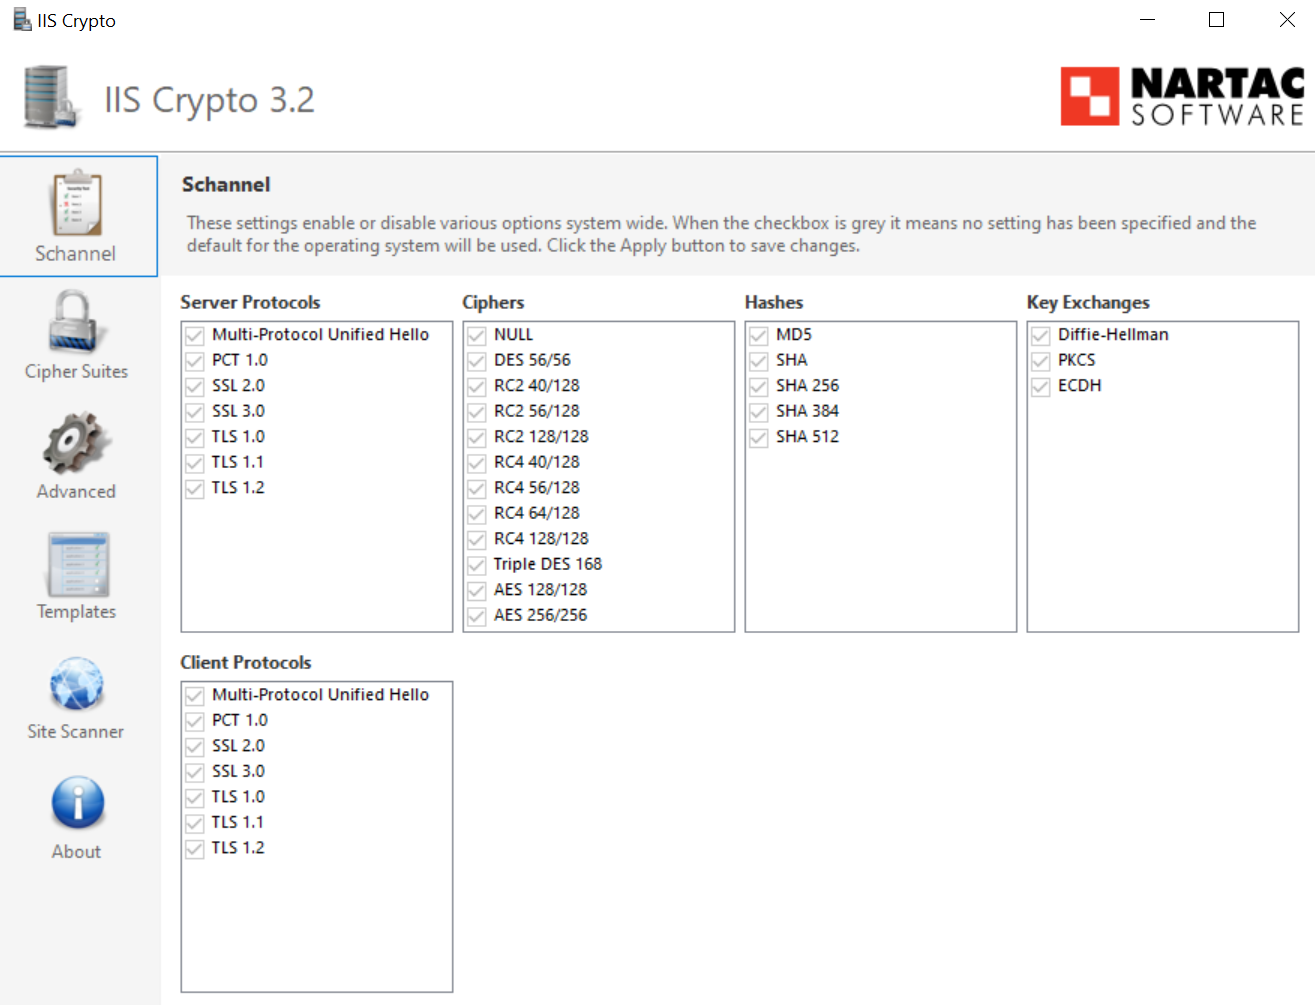Select the Cipher Suites label in sidebar
The width and height of the screenshot is (1315, 1005).
[x=77, y=372]
